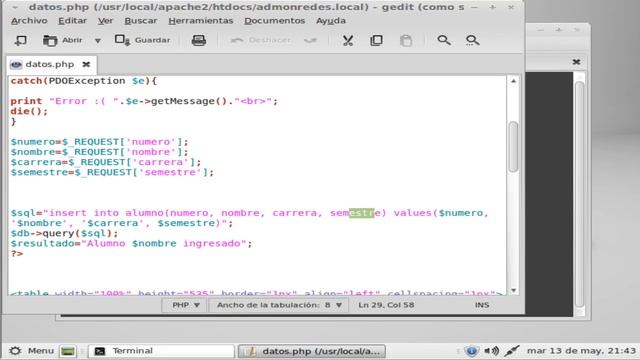Click the show desktop icon in taskbar
The height and width of the screenshot is (360, 640).
click(68, 351)
